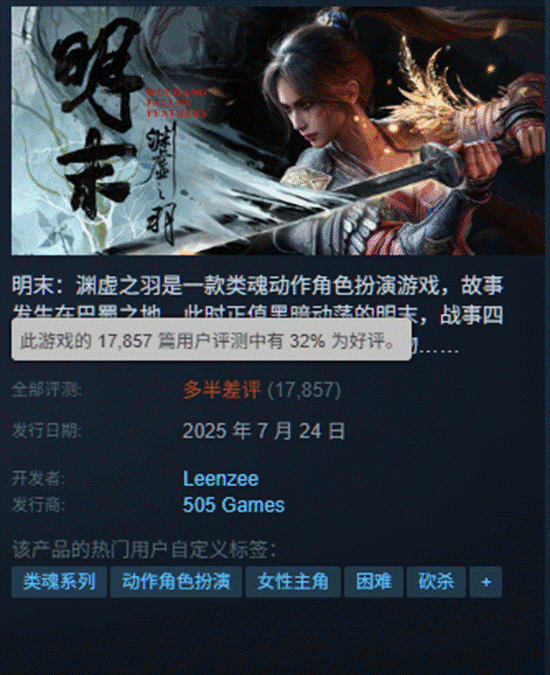Click the 发行日期 label
Image resolution: width=550 pixels, height=675 pixels.
click(46, 430)
